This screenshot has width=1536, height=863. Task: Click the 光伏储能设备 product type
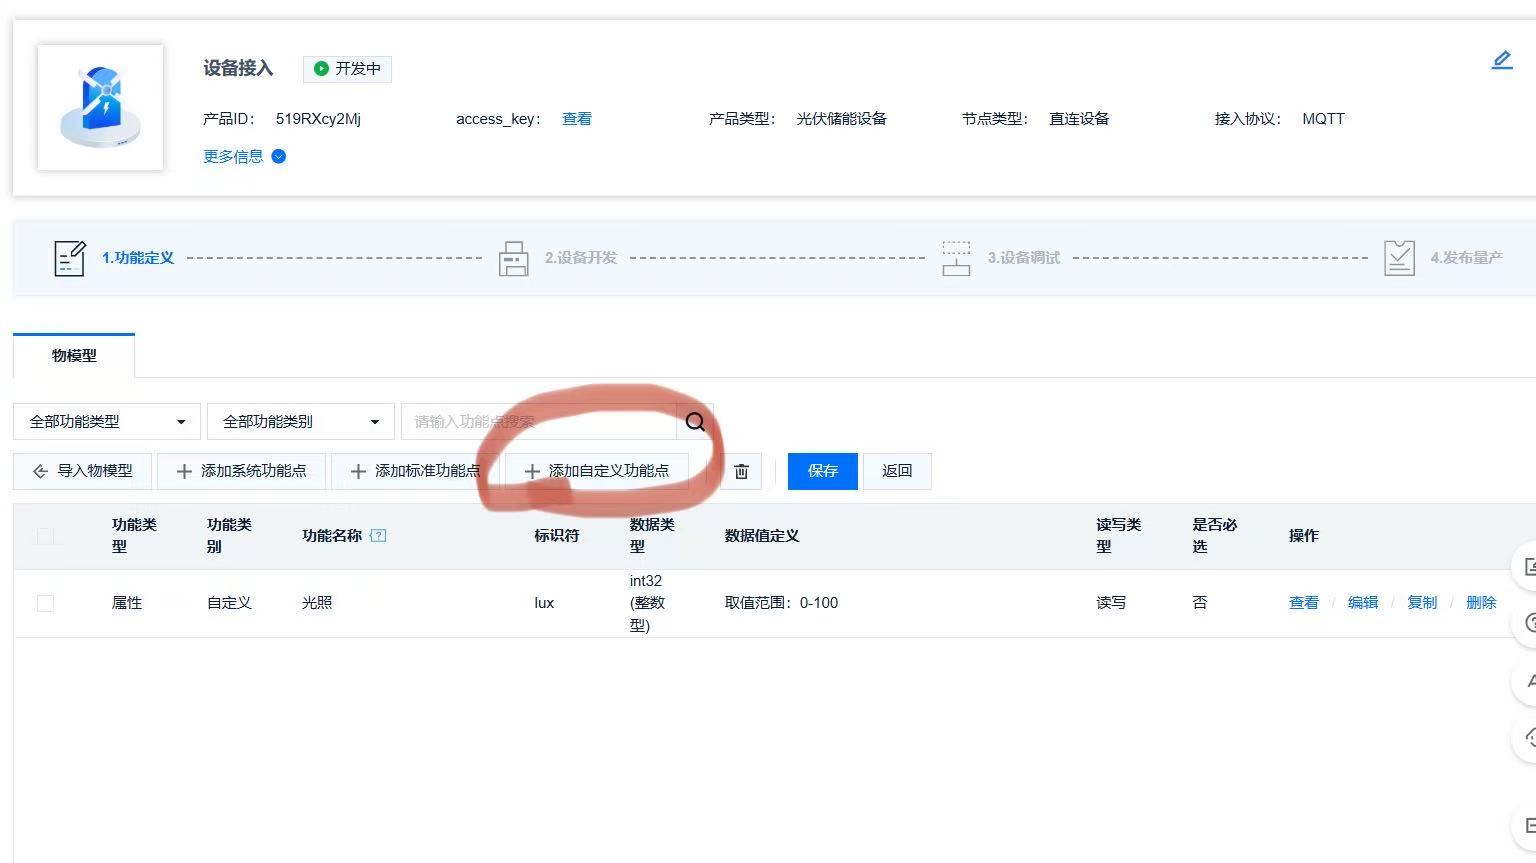(841, 118)
